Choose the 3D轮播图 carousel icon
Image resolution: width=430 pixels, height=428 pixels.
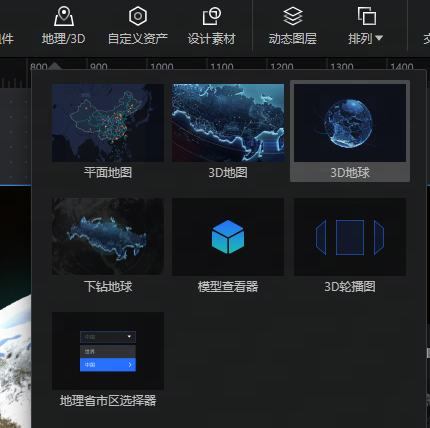point(350,237)
